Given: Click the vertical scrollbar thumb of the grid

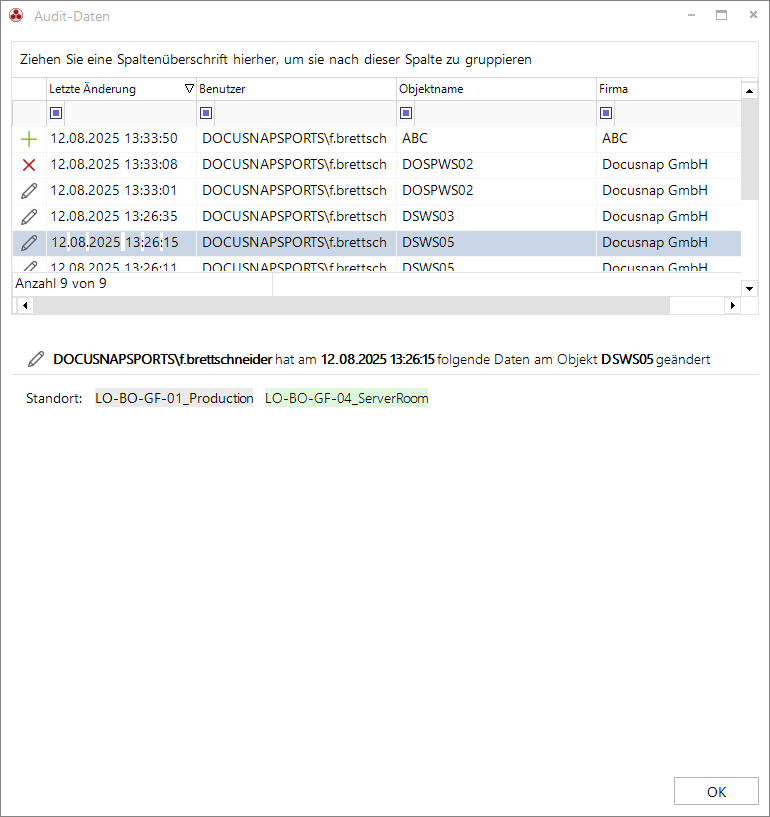Looking at the screenshot, I should click(750, 149).
